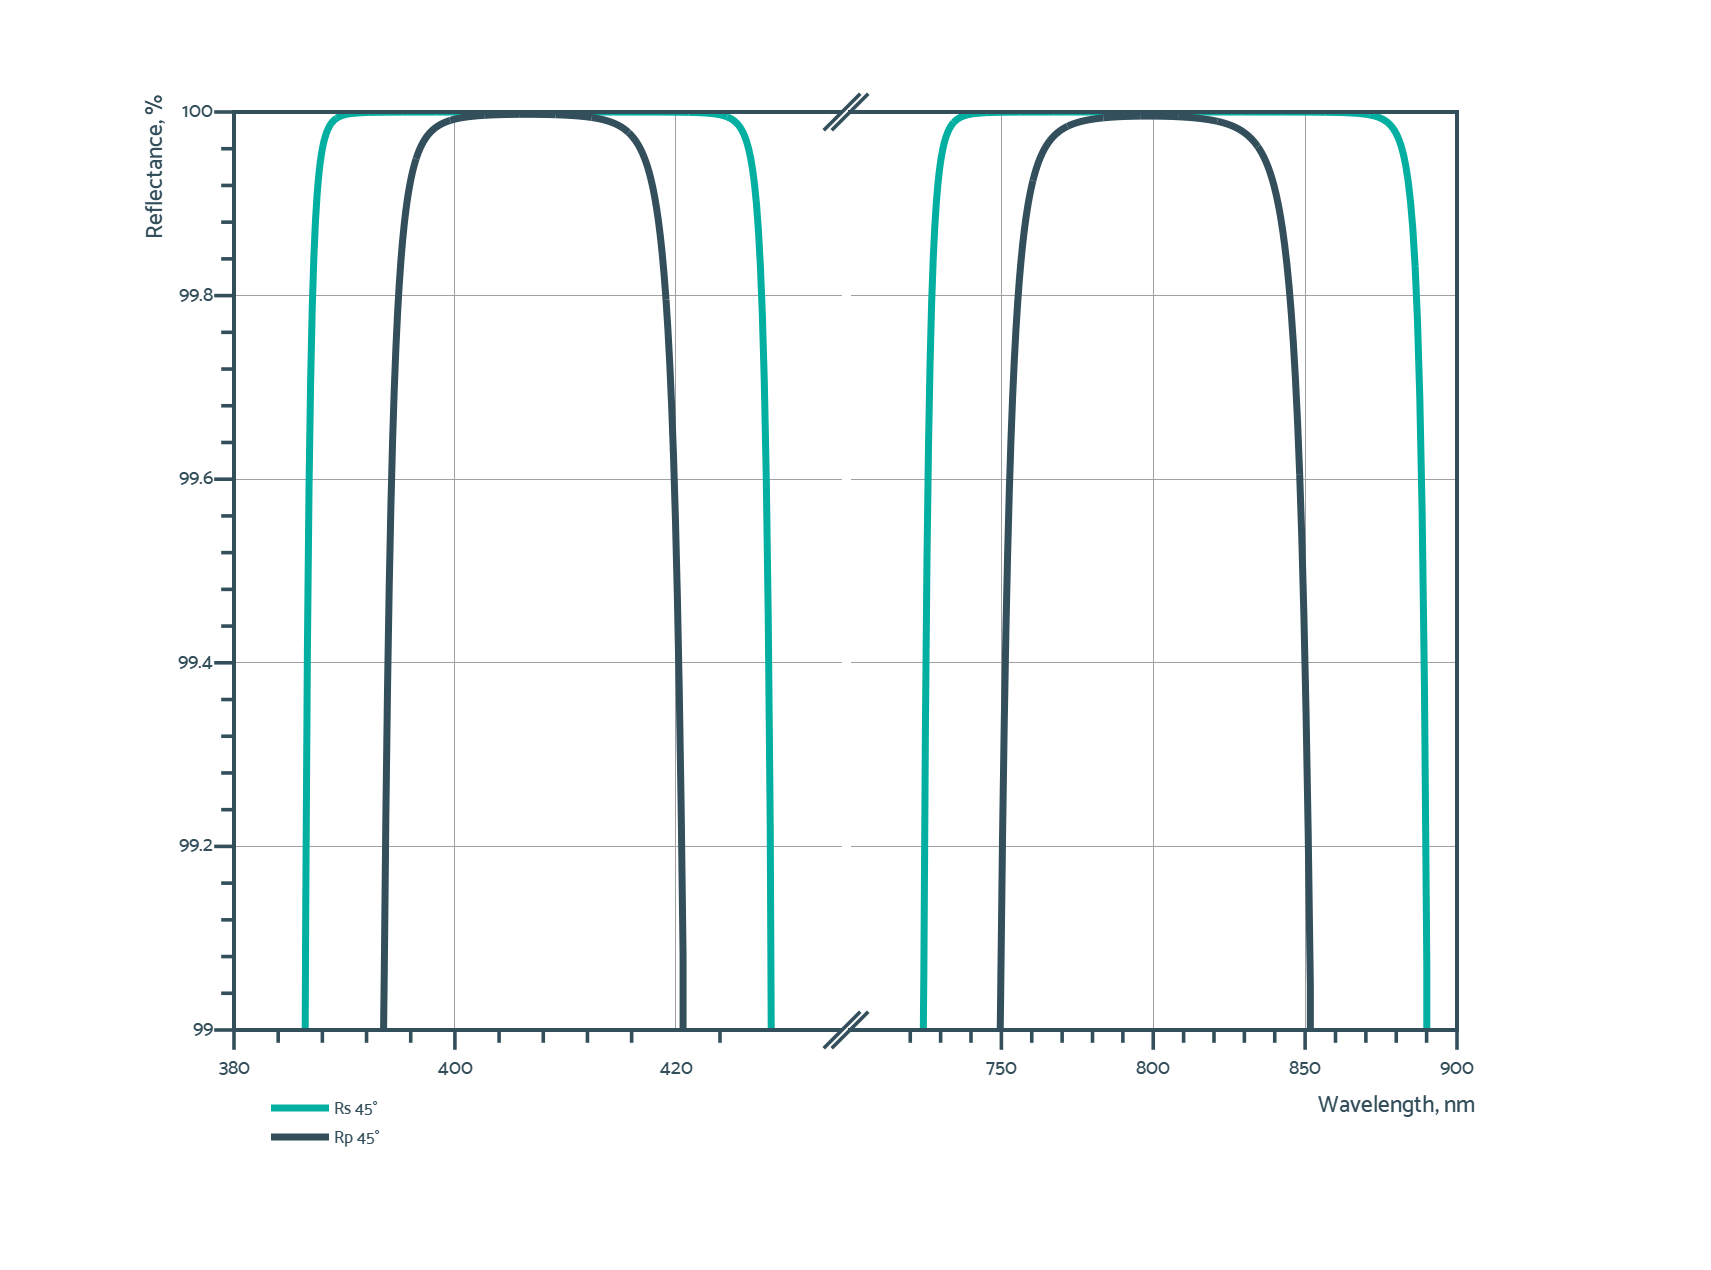Click the axis break mark on top border

(x=846, y=111)
